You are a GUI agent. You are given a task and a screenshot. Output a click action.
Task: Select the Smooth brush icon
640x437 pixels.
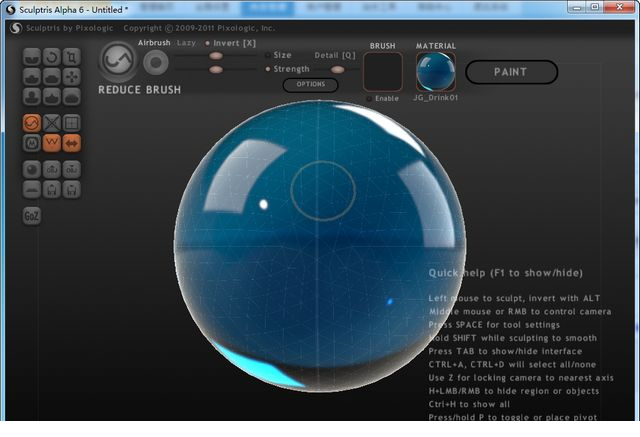72,97
